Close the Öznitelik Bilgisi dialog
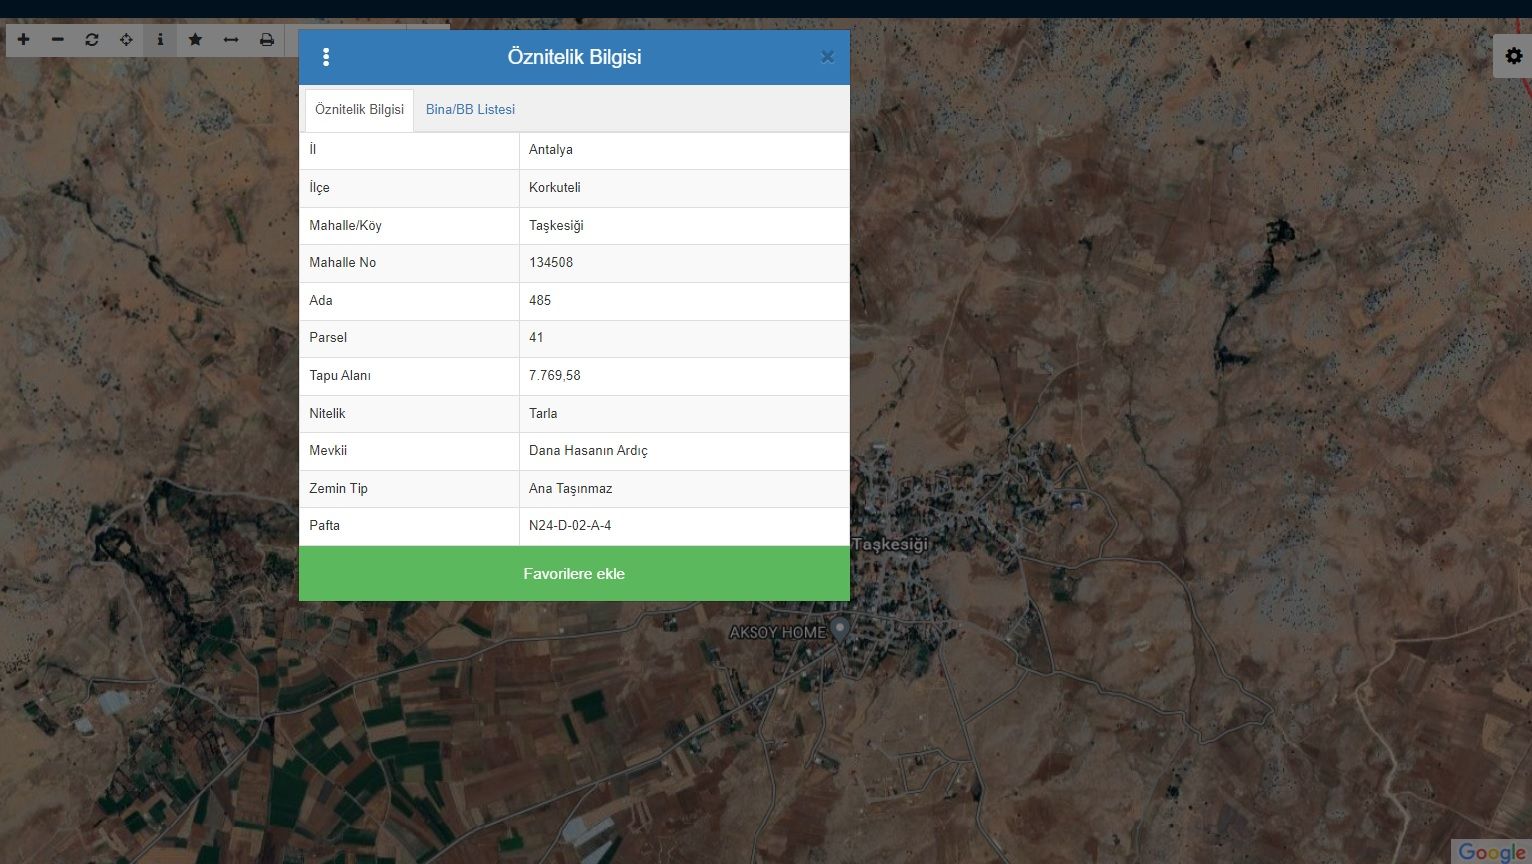The image size is (1532, 864). pos(827,57)
